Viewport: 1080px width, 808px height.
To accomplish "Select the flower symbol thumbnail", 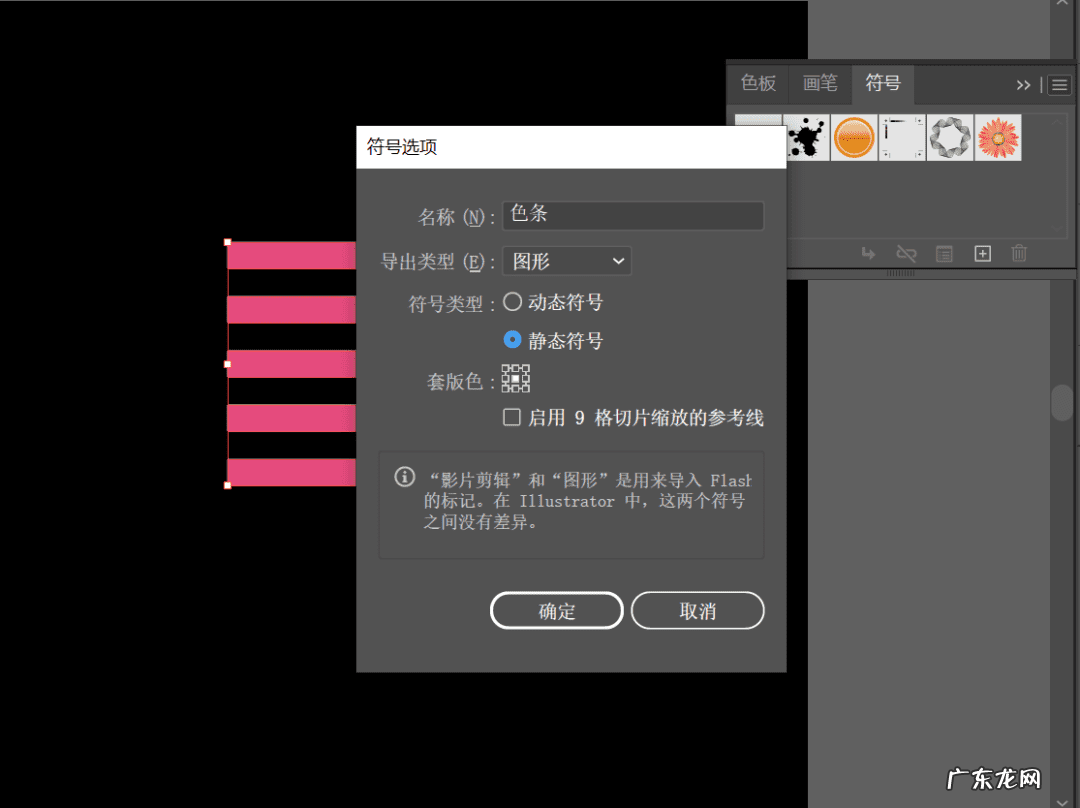I will [x=997, y=138].
